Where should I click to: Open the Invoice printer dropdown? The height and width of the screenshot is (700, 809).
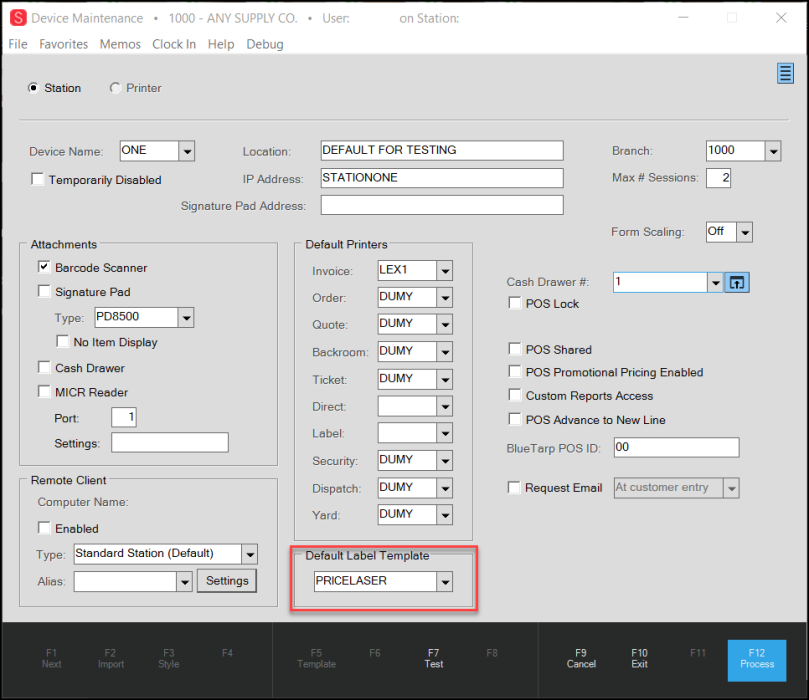[x=445, y=270]
